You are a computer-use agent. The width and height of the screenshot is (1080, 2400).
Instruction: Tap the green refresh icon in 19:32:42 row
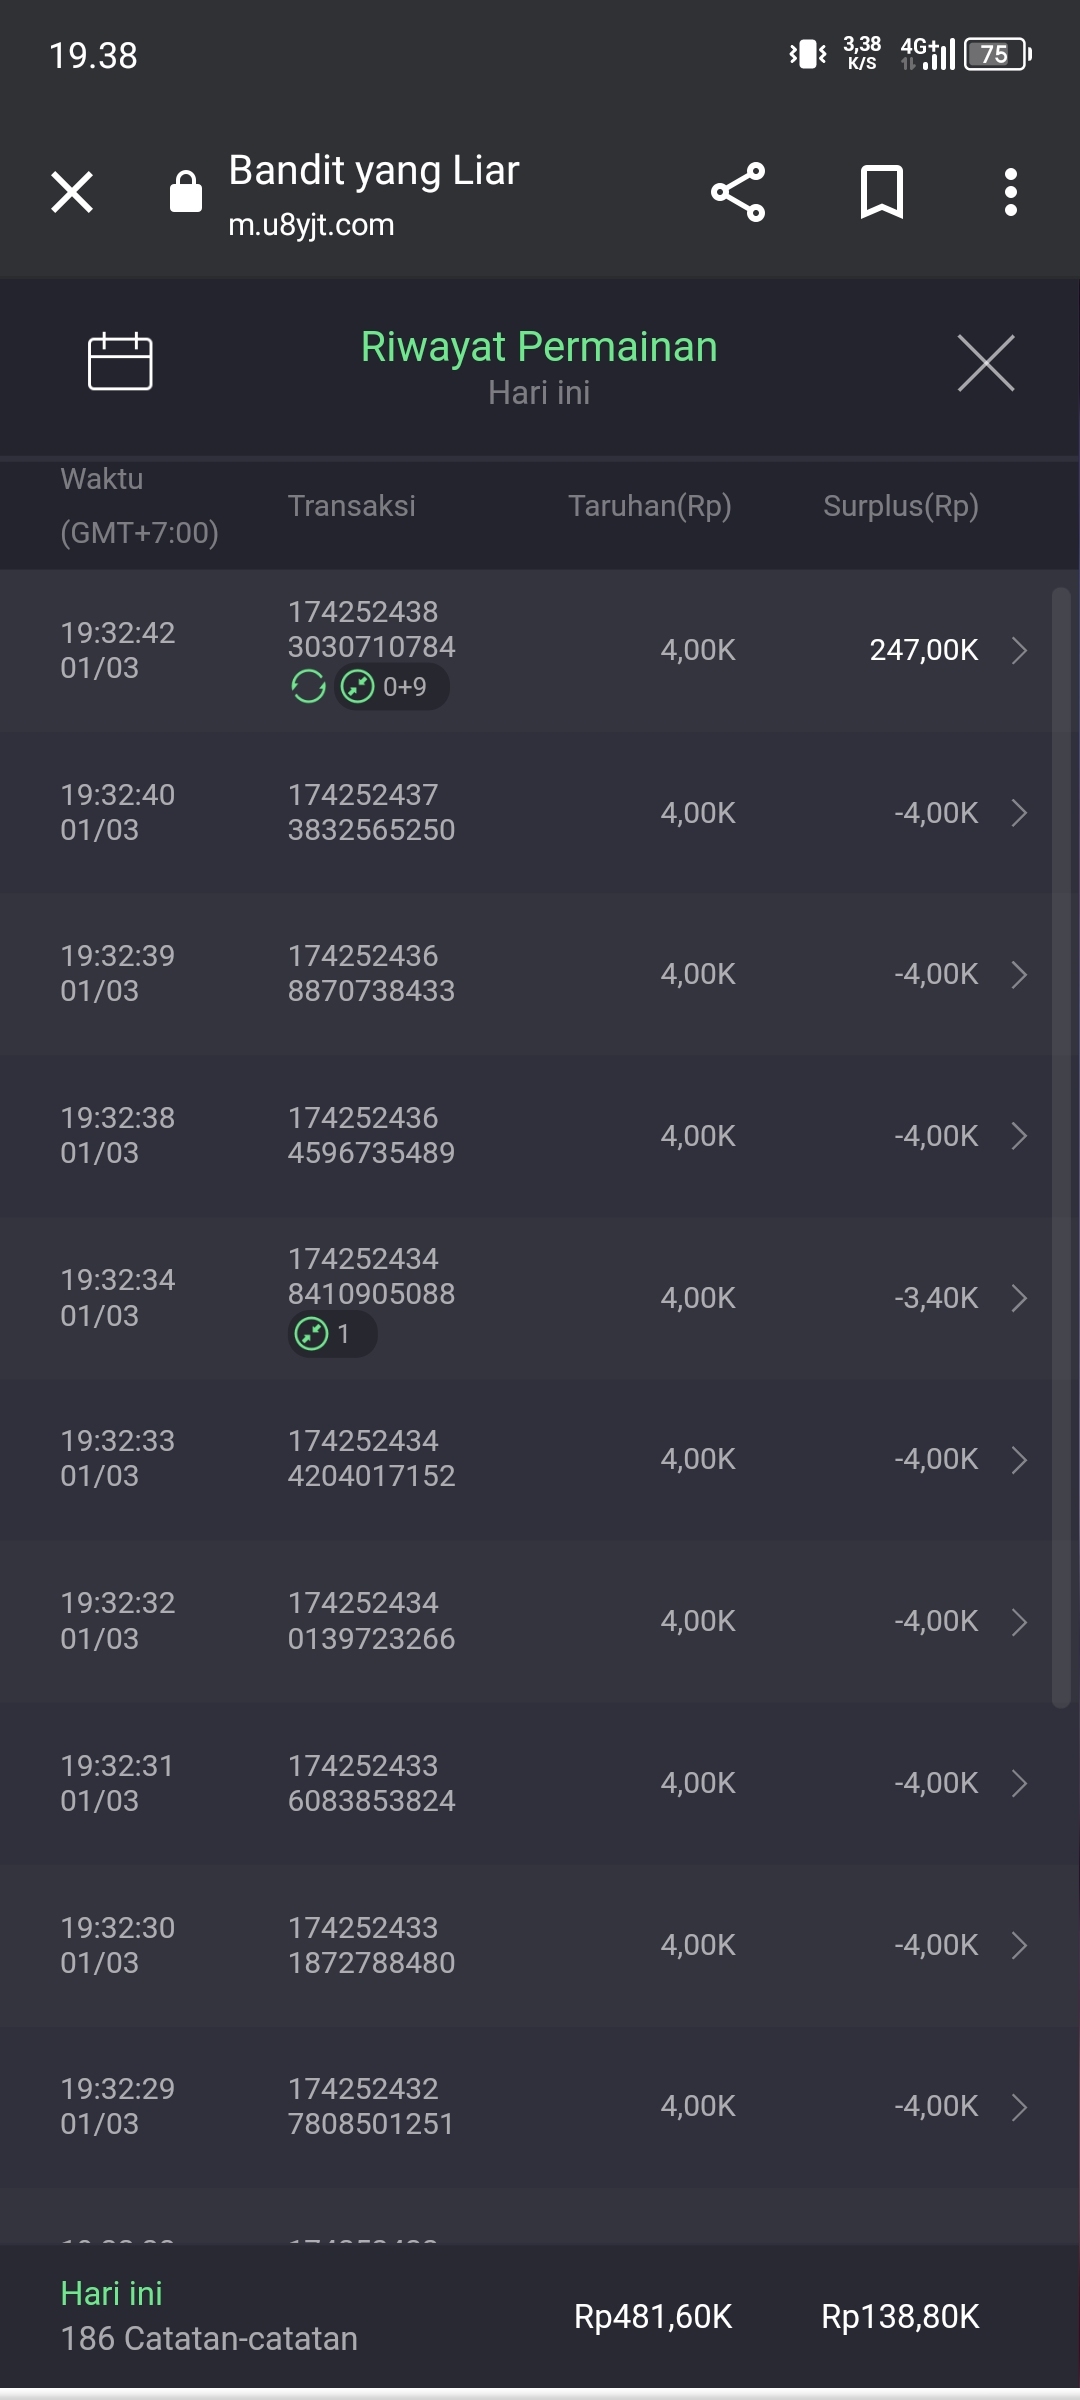(308, 687)
